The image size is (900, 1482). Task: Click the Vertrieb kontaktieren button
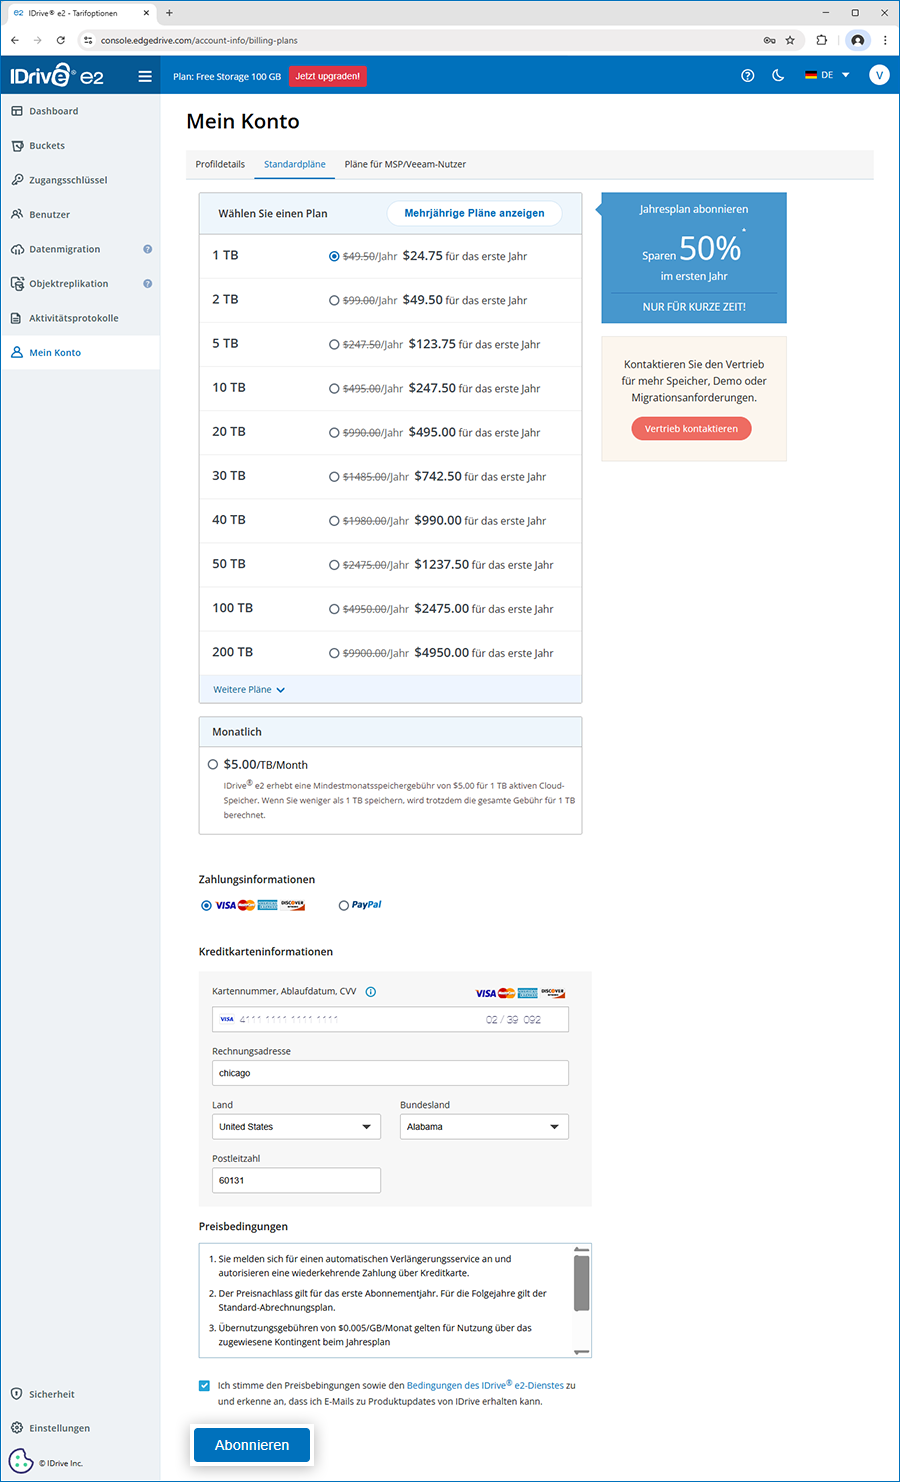pyautogui.click(x=691, y=429)
